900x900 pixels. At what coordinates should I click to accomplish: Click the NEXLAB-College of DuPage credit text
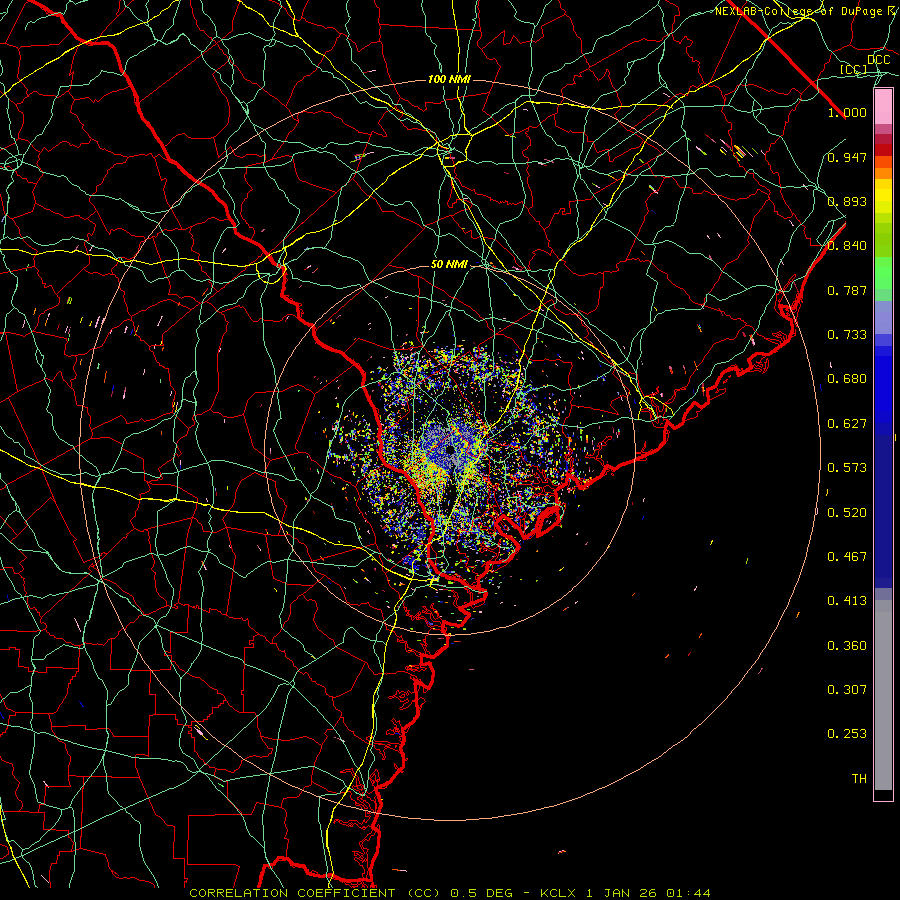[x=807, y=11]
